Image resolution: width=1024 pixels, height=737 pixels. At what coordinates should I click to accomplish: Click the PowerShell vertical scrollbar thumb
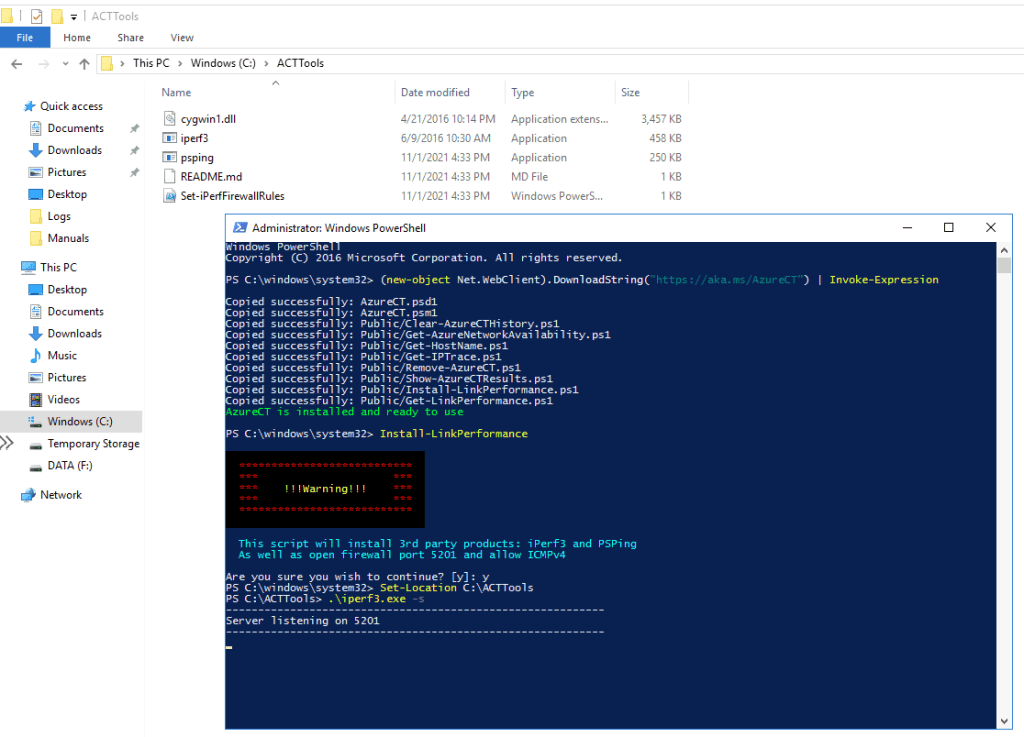(1004, 265)
